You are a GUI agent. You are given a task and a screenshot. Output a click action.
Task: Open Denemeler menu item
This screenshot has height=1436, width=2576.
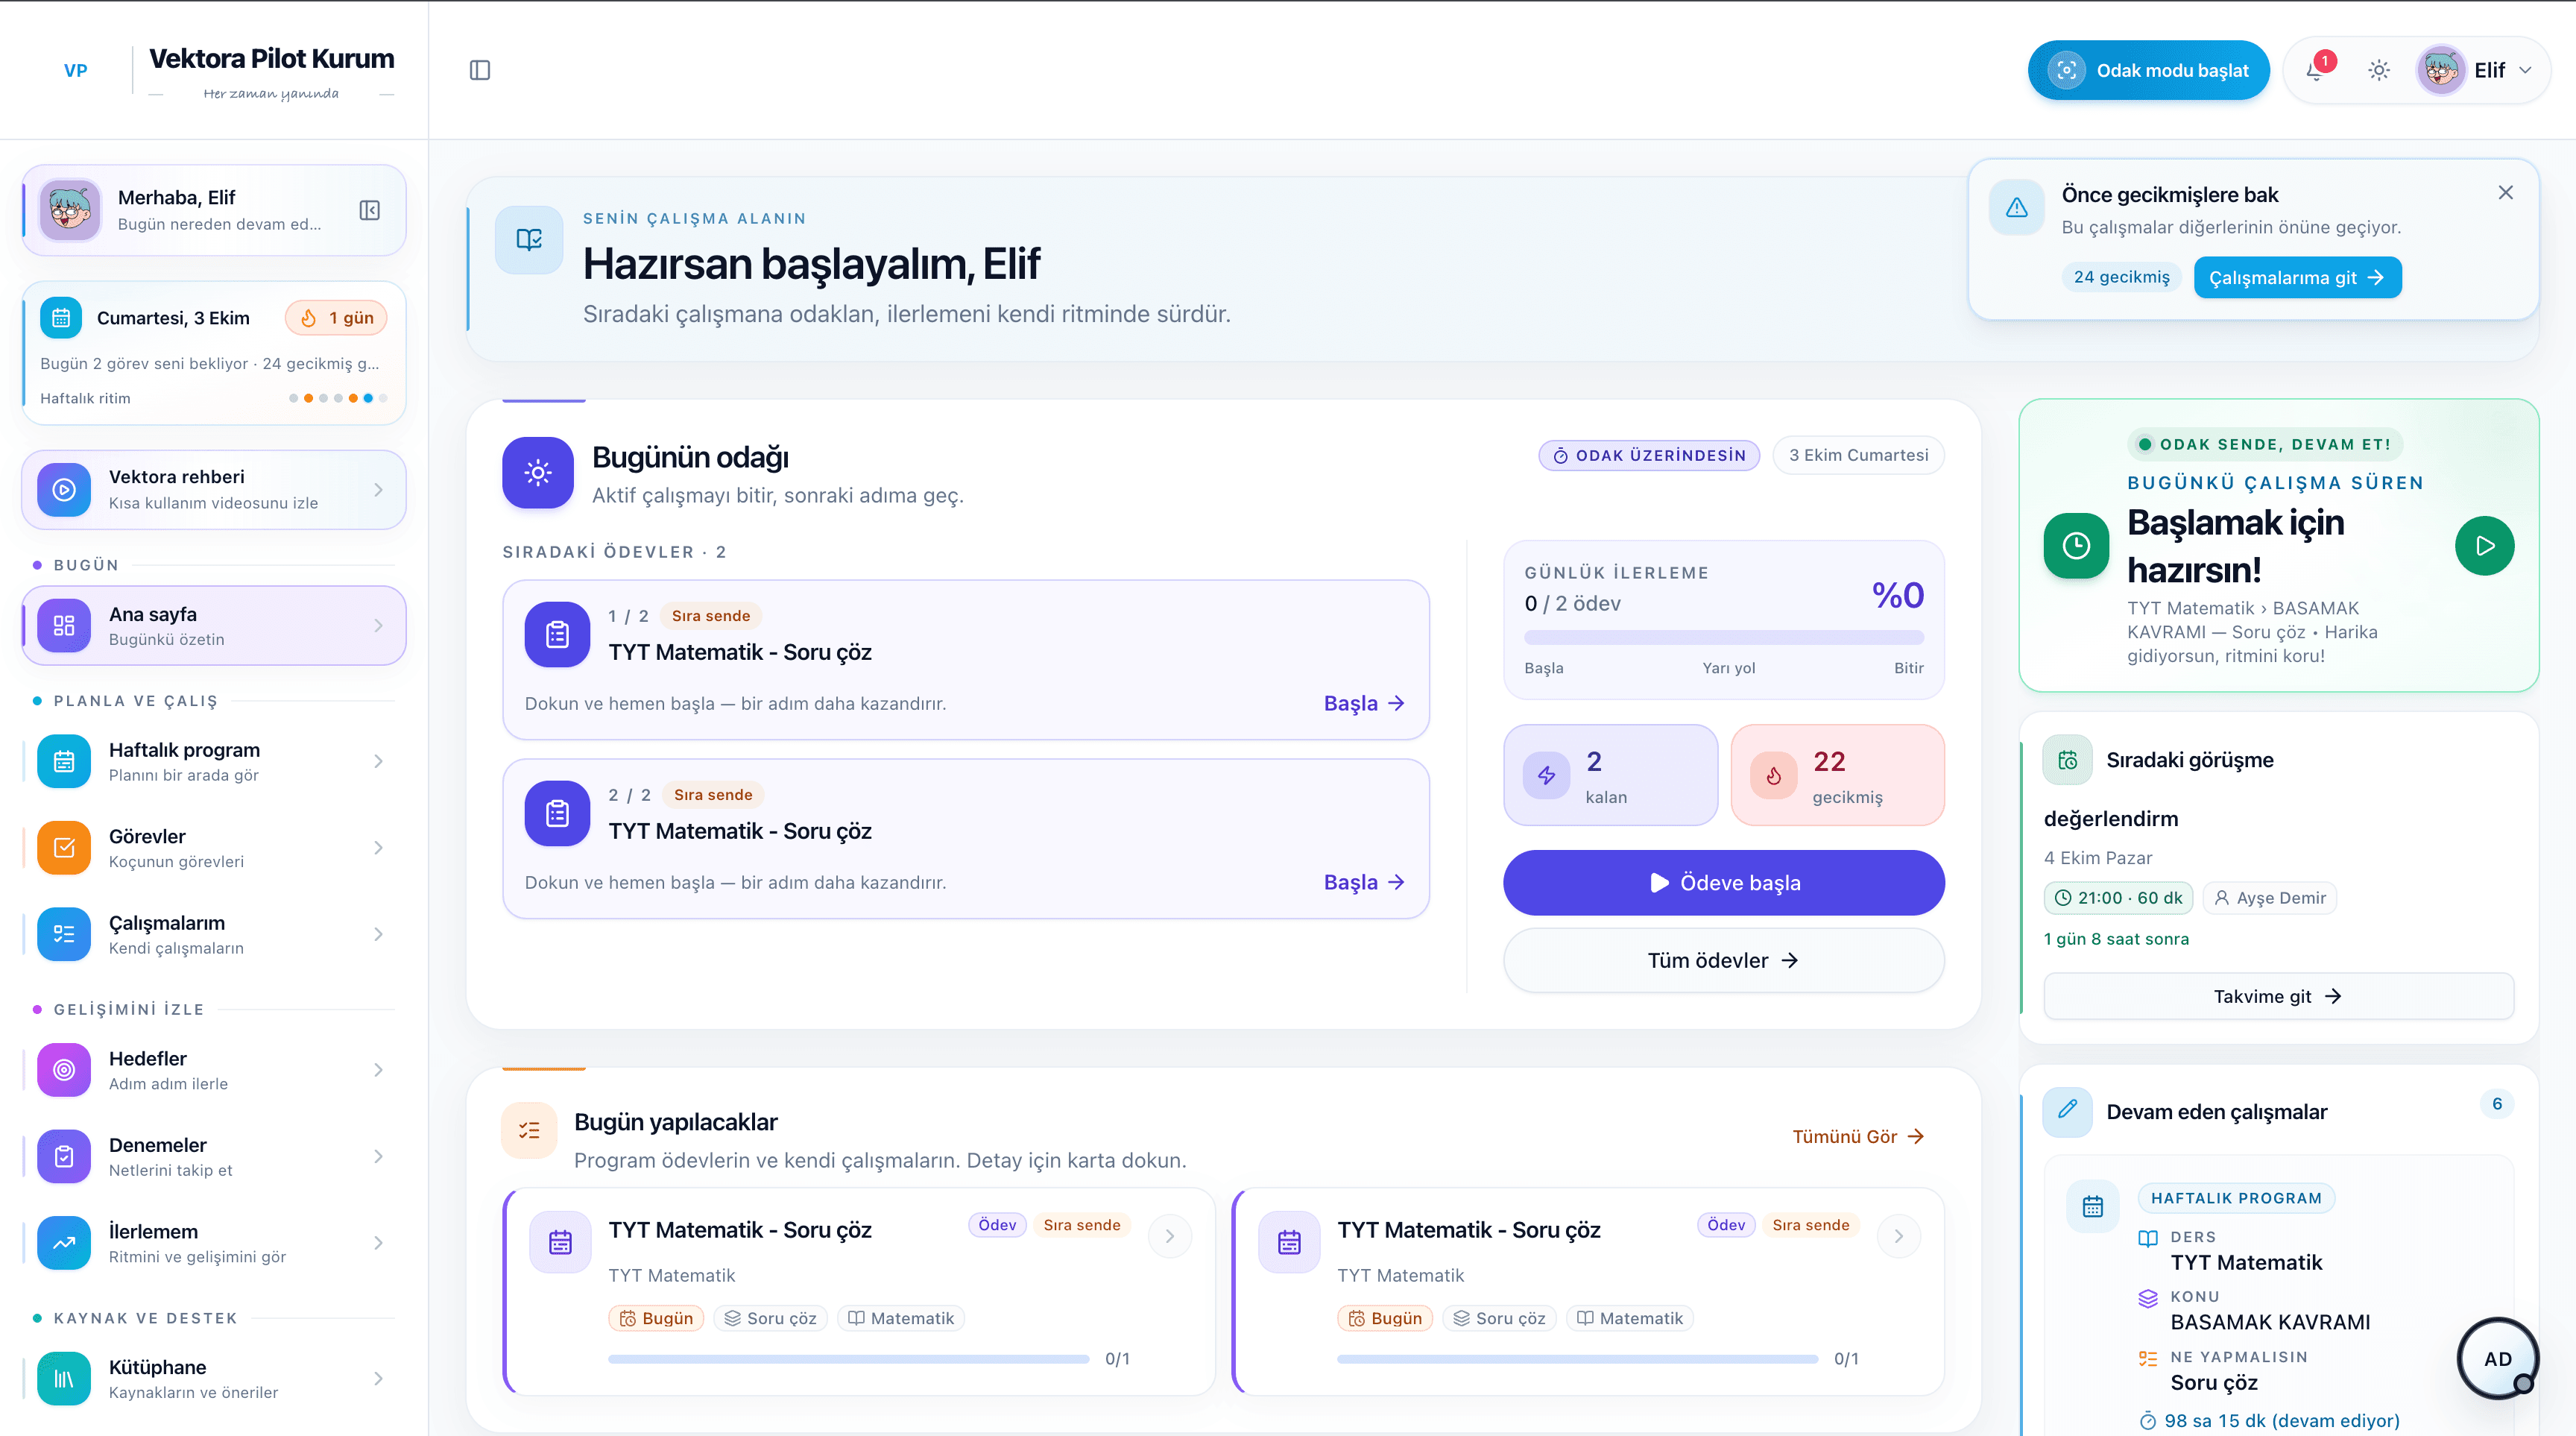(214, 1156)
